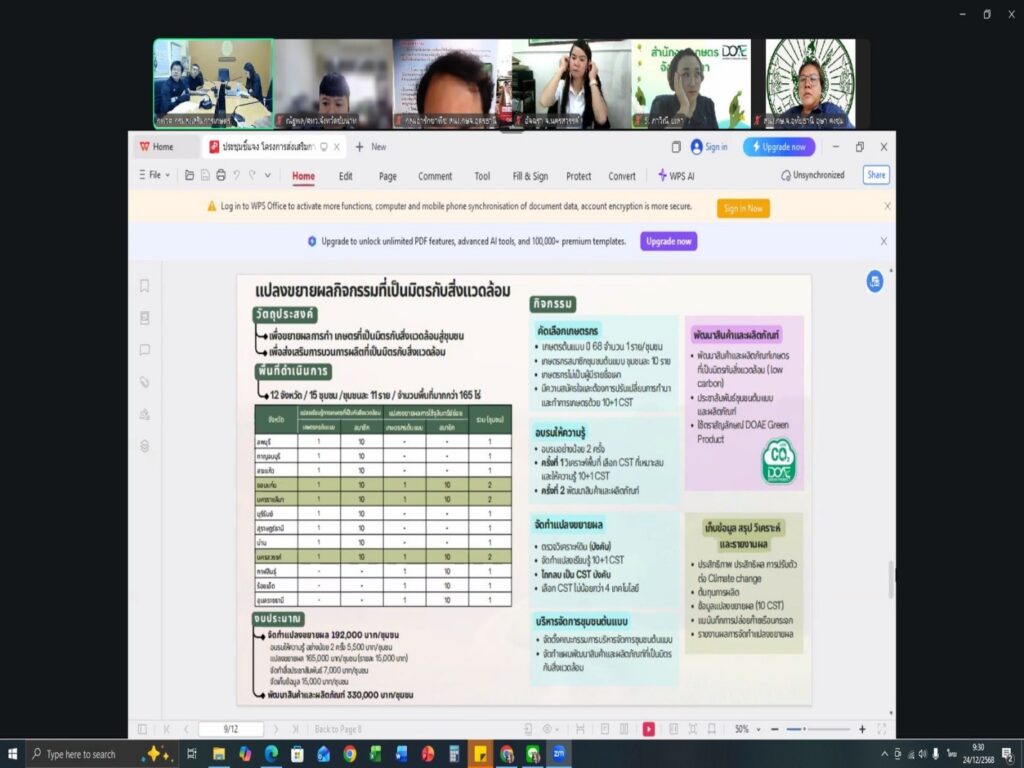This screenshot has height=768, width=1024.
Task: Show the comments sidebar panel
Action: coord(145,350)
